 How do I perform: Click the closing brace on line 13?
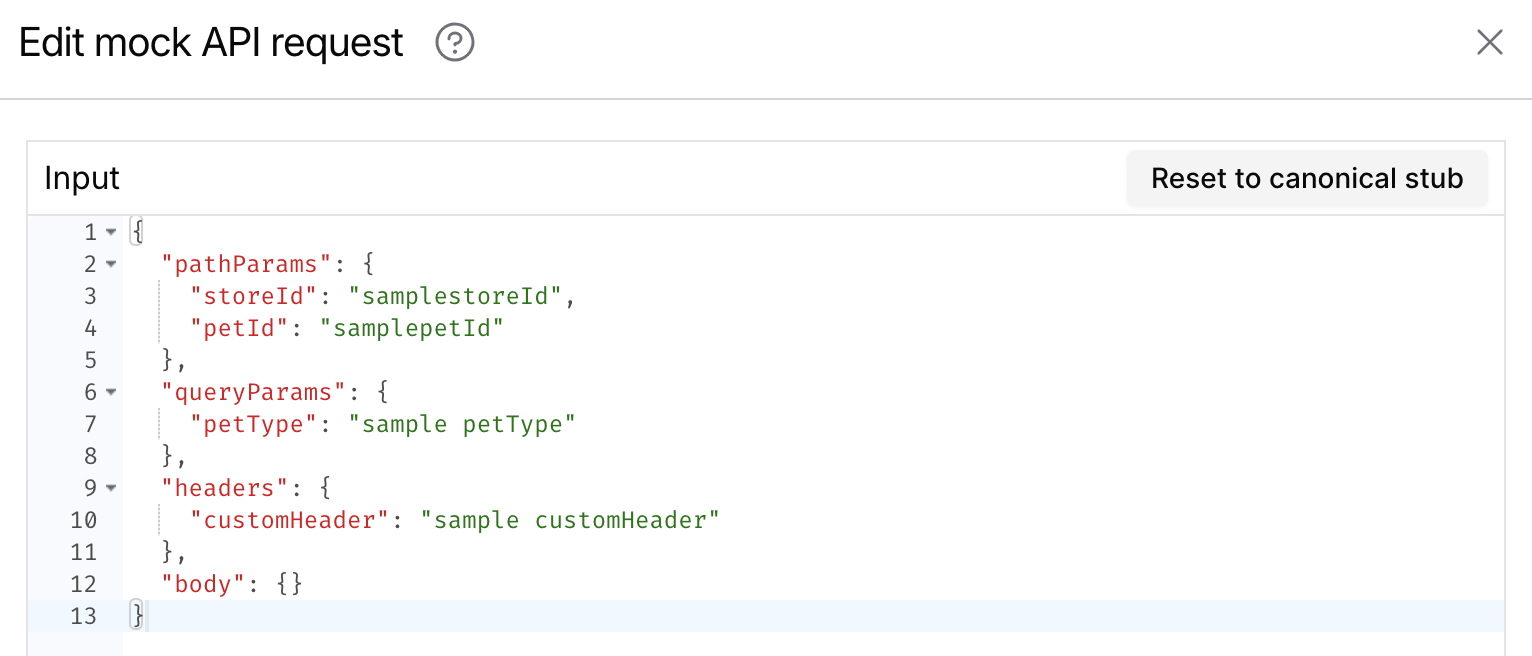(x=138, y=616)
